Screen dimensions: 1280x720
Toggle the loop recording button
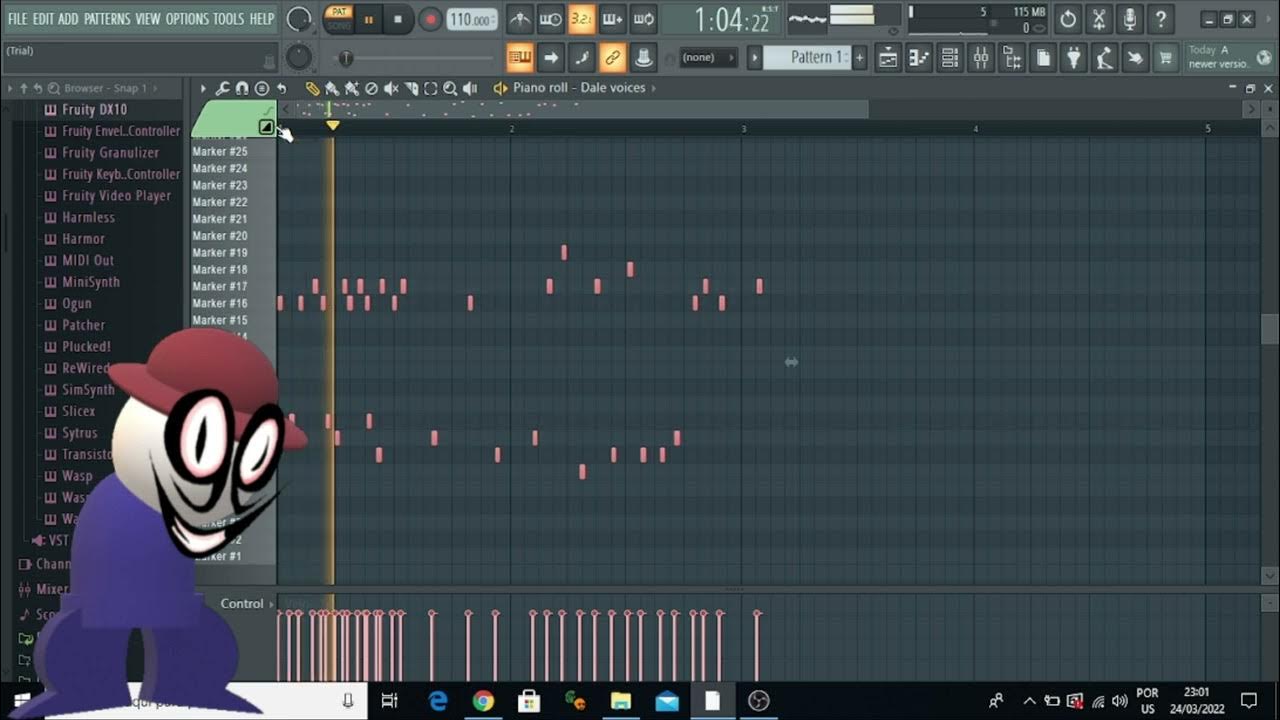click(x=644, y=19)
